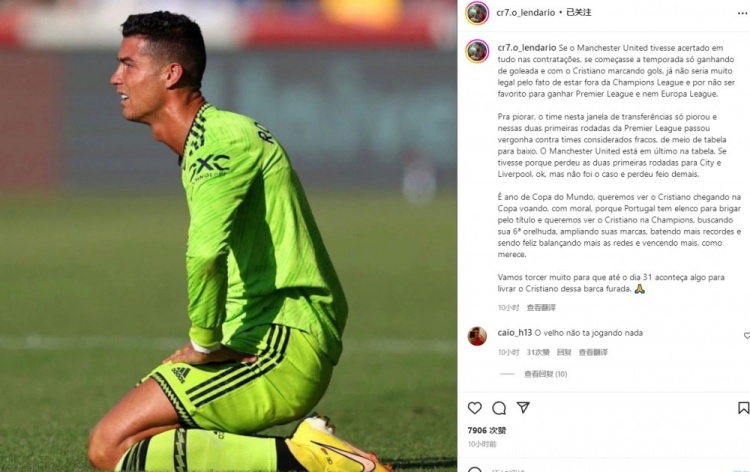This screenshot has height=472, width=750.
Task: Like caio_h13's comment with small heart
Action: [x=746, y=336]
